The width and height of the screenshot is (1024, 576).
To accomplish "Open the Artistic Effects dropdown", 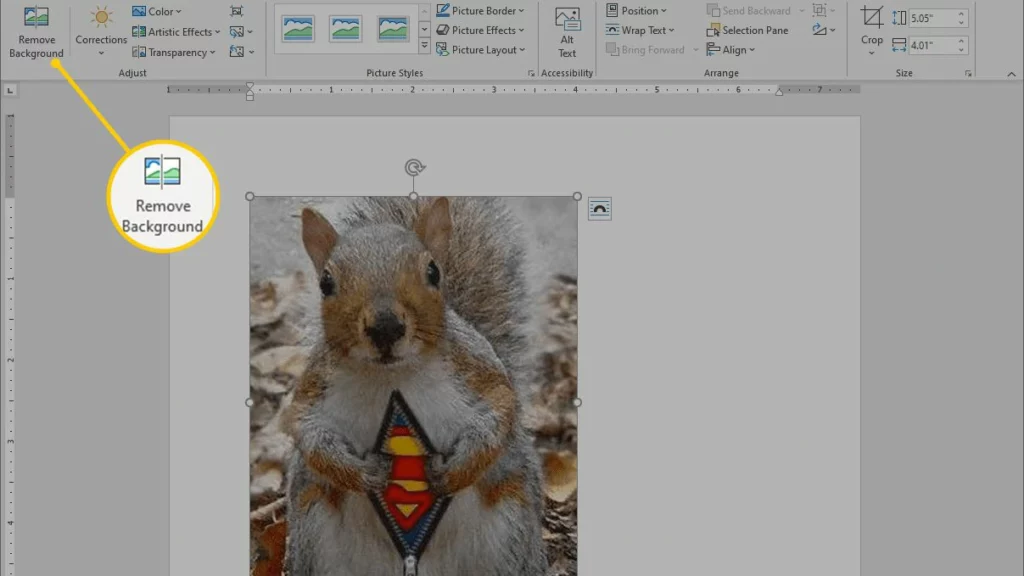I will [x=178, y=32].
